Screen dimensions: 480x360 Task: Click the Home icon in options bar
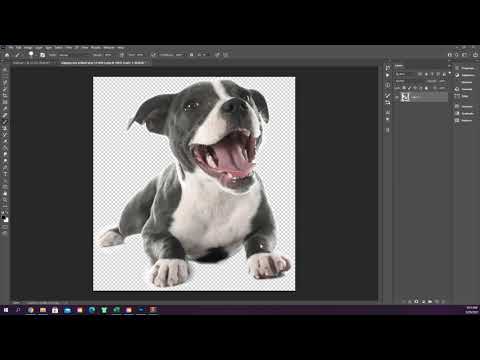7,55
